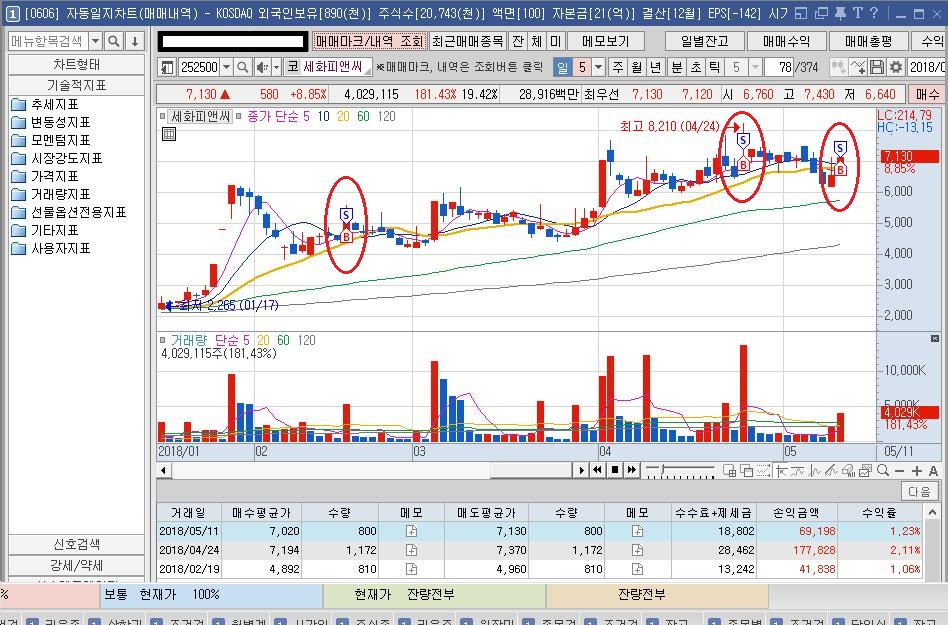Click the 메모보기 button
Viewport: 948px width, 625px height.
(606, 41)
